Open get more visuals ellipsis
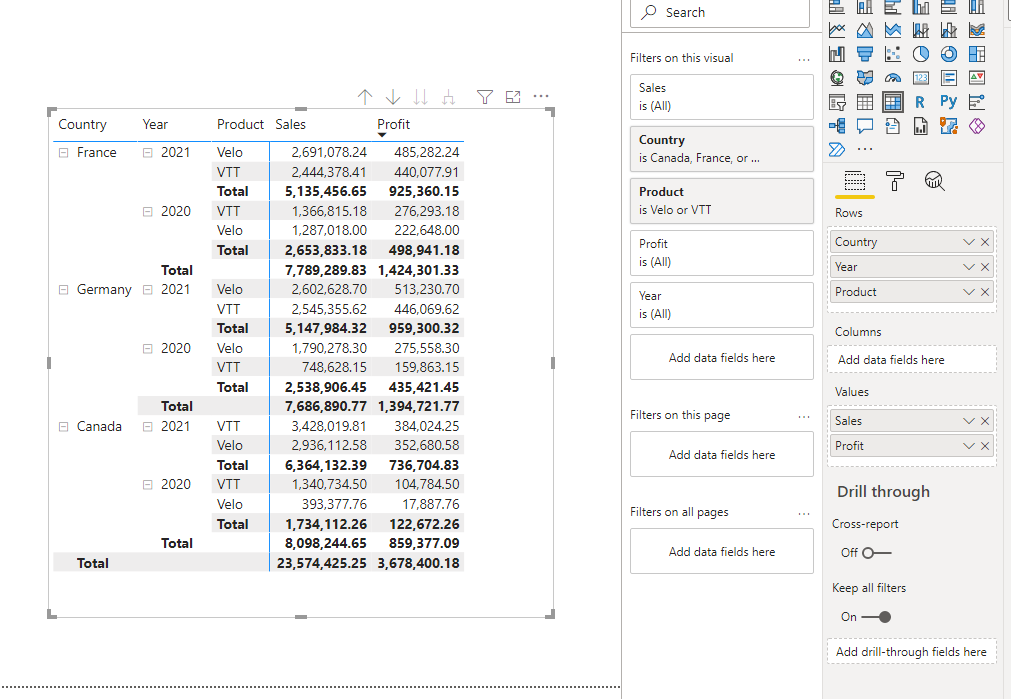 click(x=865, y=150)
